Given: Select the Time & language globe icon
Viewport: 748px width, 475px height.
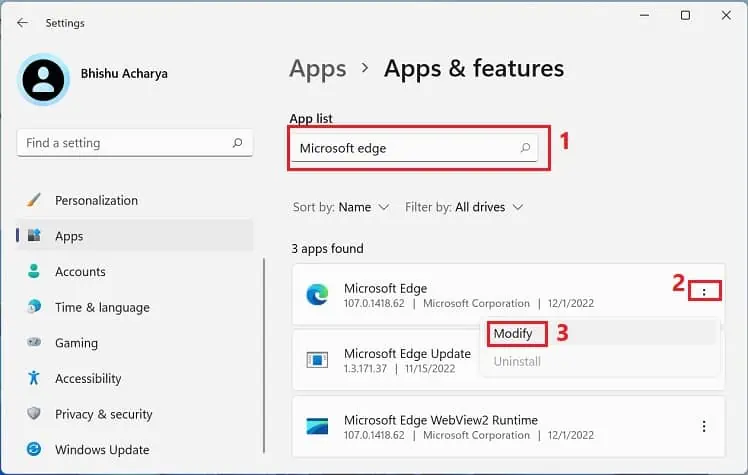Looking at the screenshot, I should (x=34, y=307).
